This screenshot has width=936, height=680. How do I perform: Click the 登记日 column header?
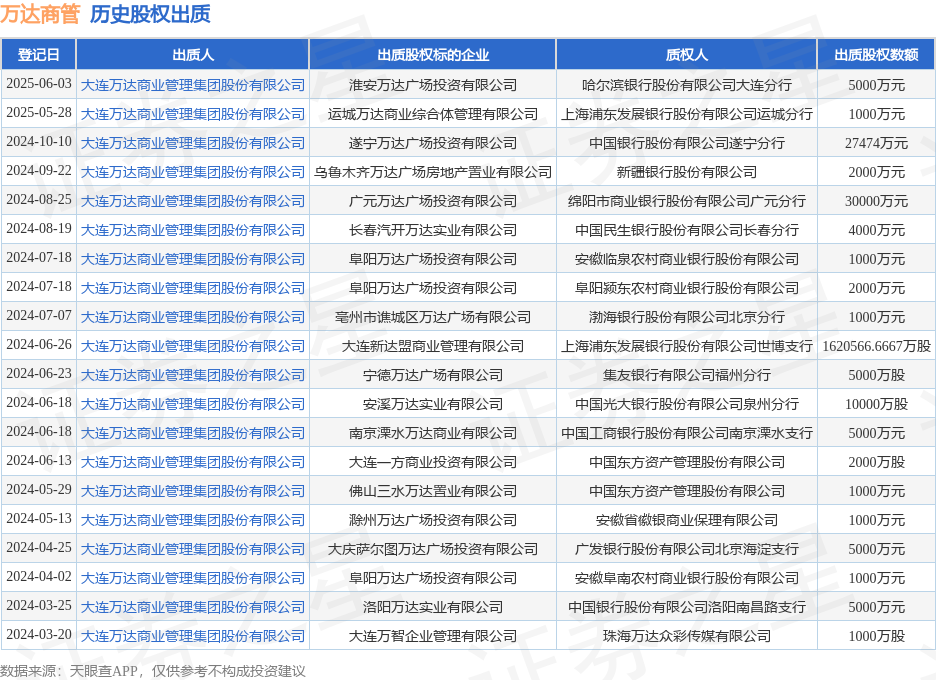click(39, 55)
